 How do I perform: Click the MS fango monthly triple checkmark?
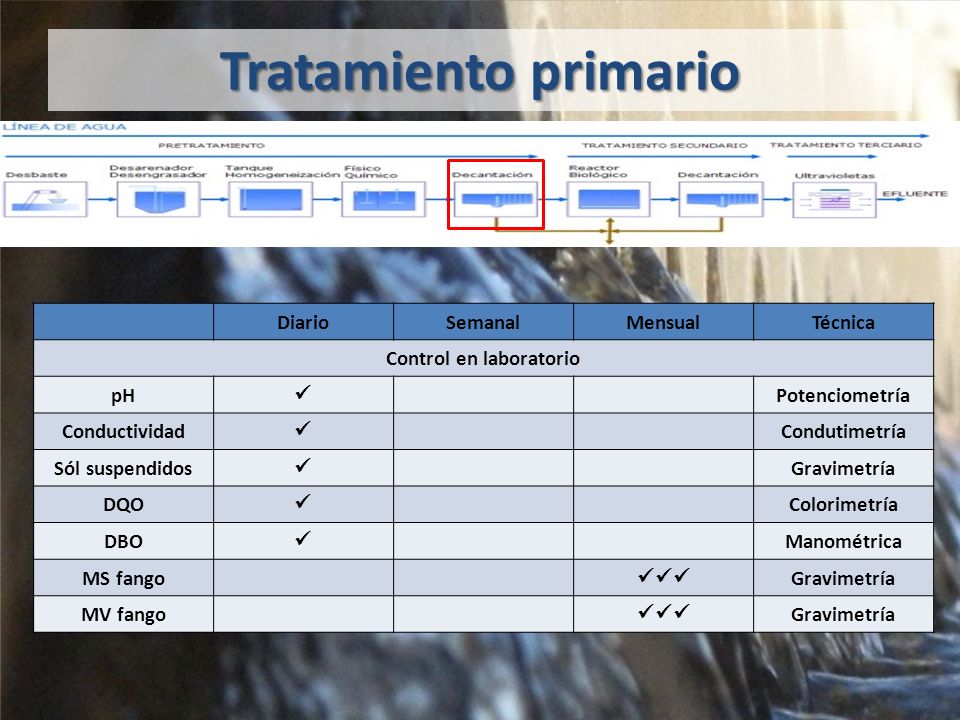pos(664,575)
